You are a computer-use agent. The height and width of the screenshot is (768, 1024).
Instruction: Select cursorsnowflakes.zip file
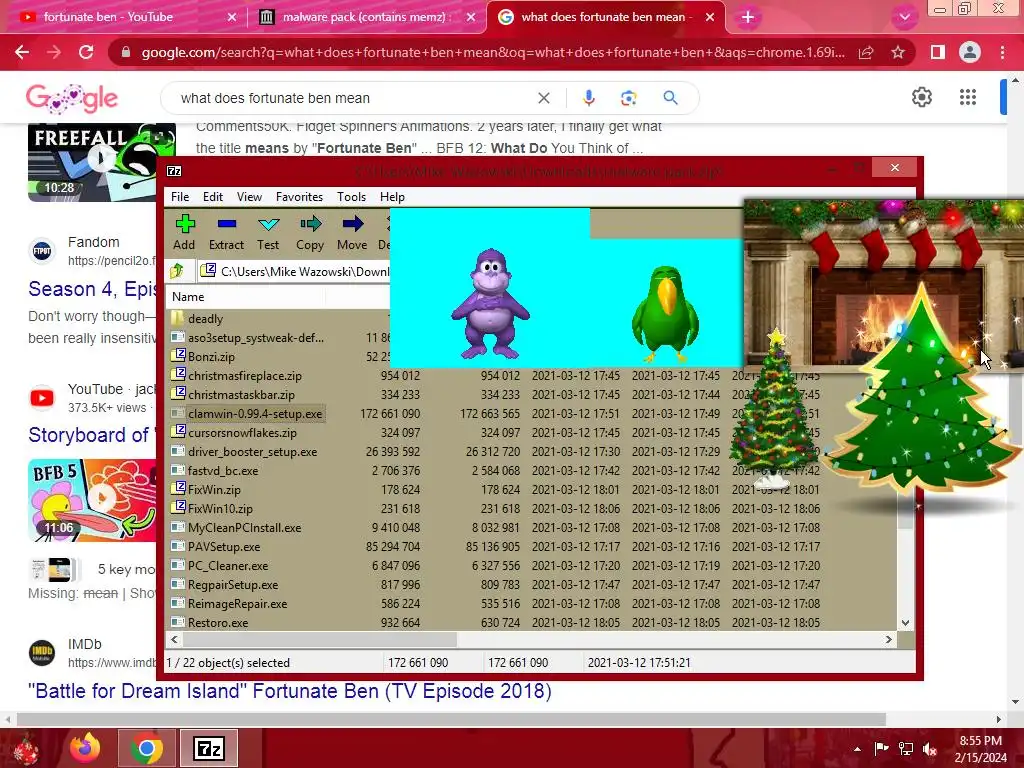click(x=242, y=432)
